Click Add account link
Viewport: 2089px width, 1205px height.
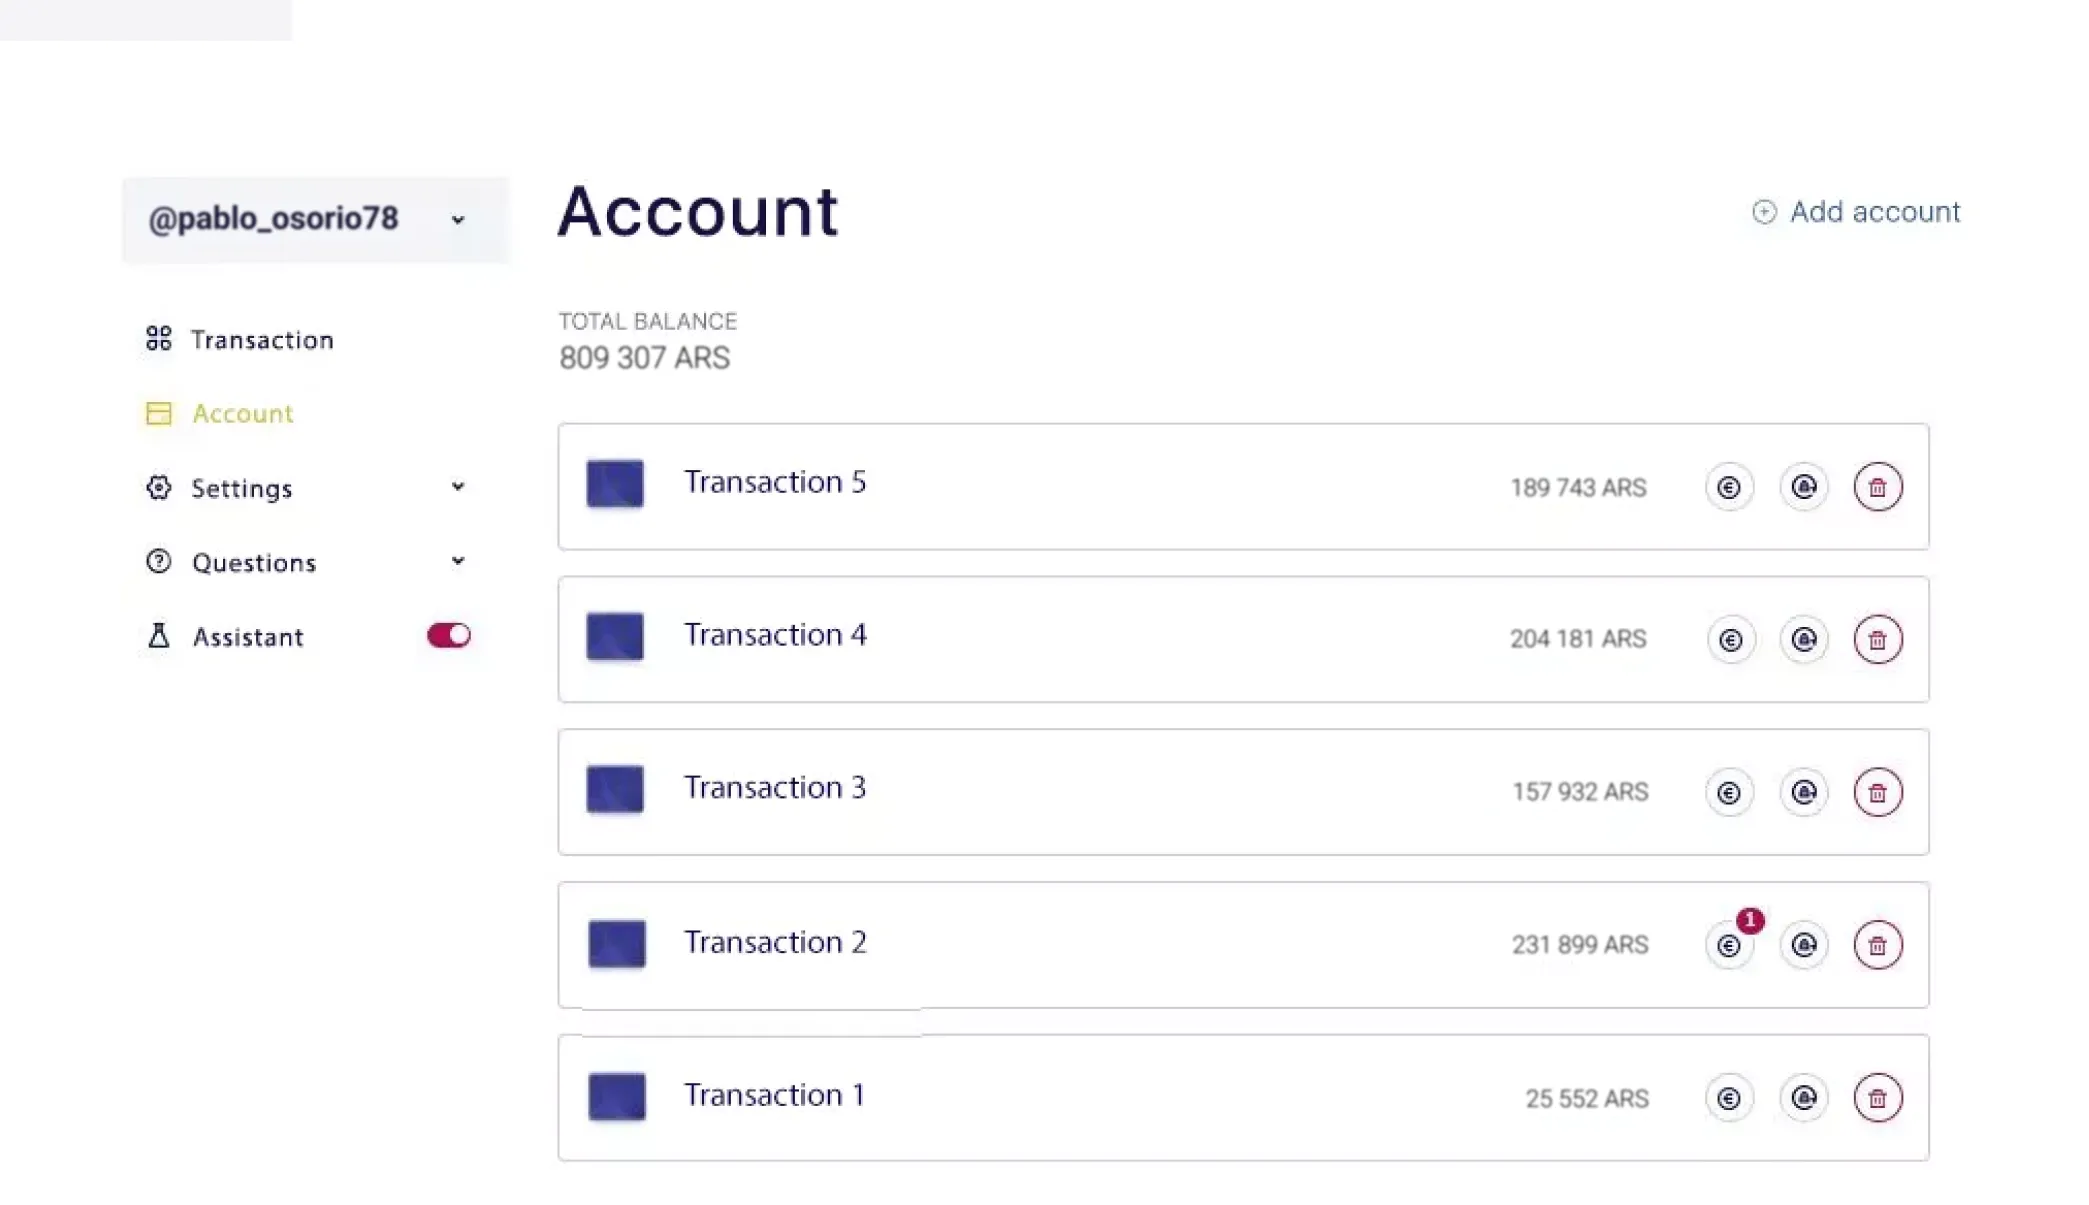click(1855, 212)
